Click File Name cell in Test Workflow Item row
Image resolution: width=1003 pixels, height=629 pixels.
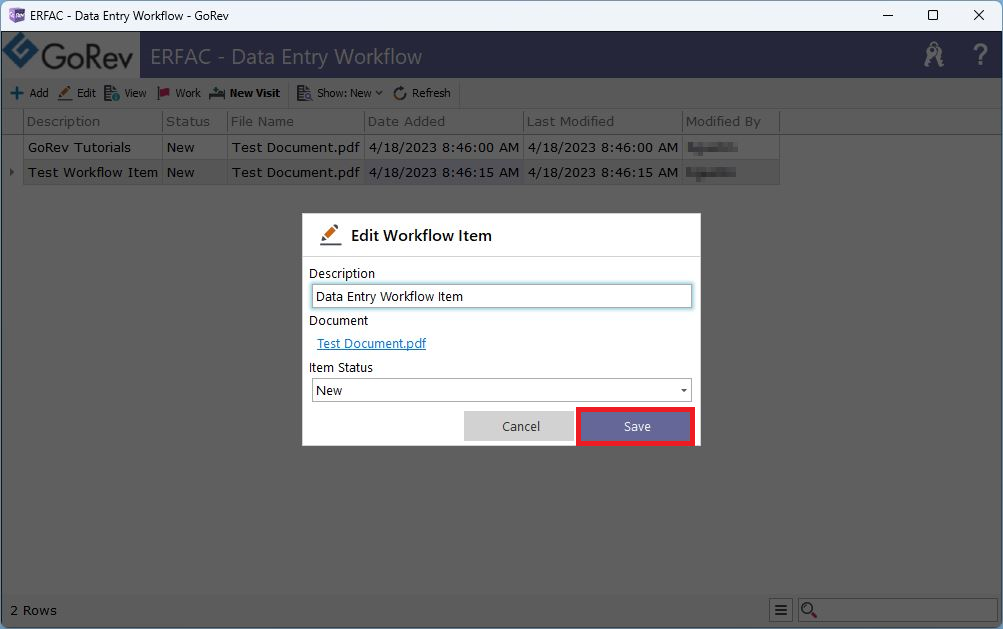coord(296,173)
